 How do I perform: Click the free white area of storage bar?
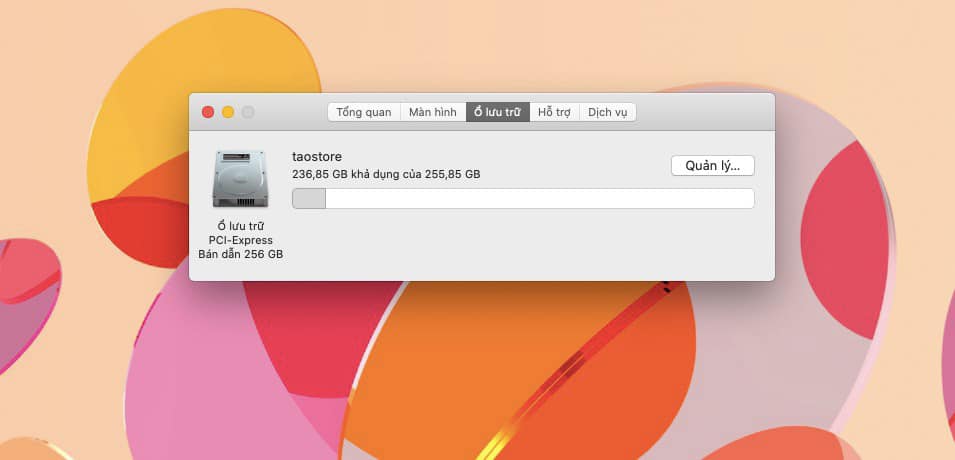tap(540, 199)
